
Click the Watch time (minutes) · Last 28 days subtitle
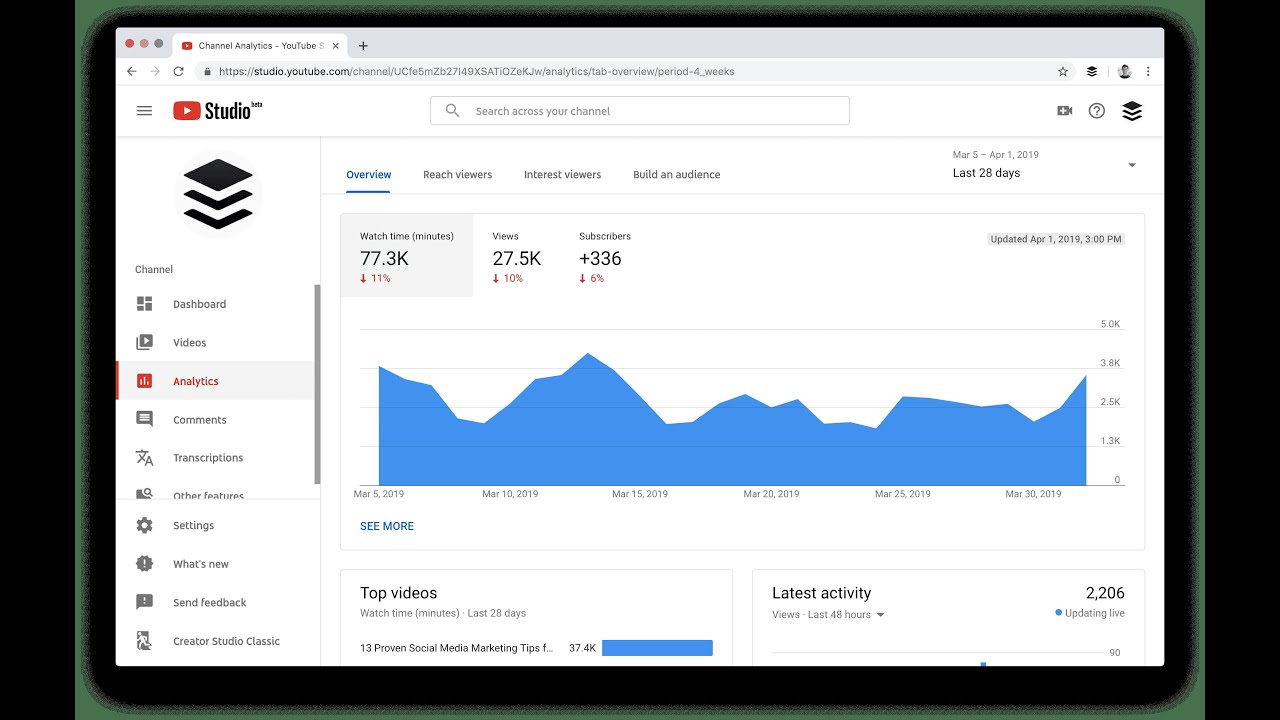[443, 613]
